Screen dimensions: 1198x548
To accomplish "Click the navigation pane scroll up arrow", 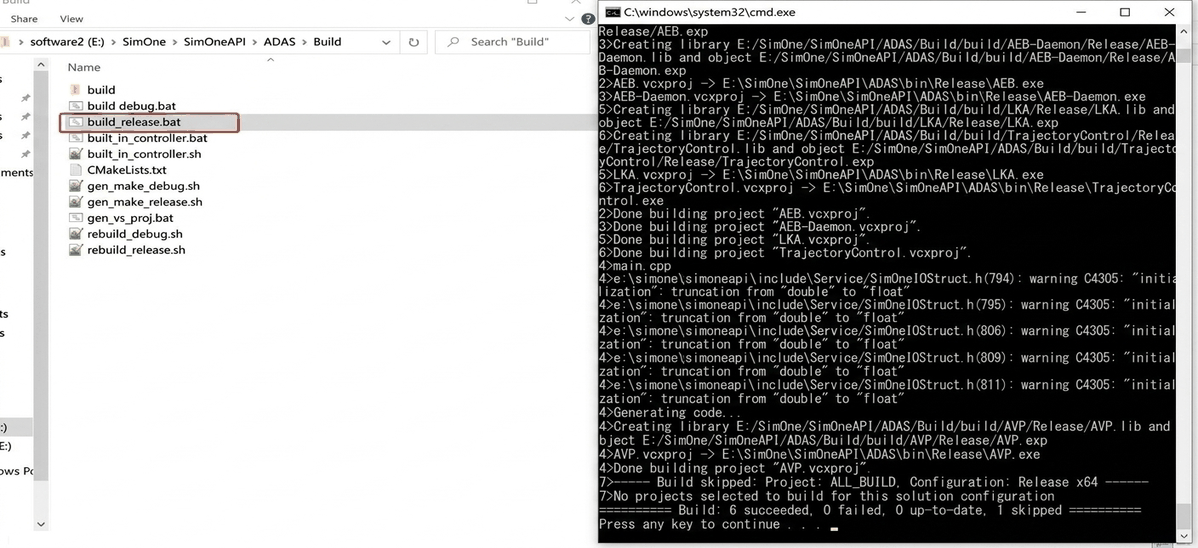I will point(41,67).
